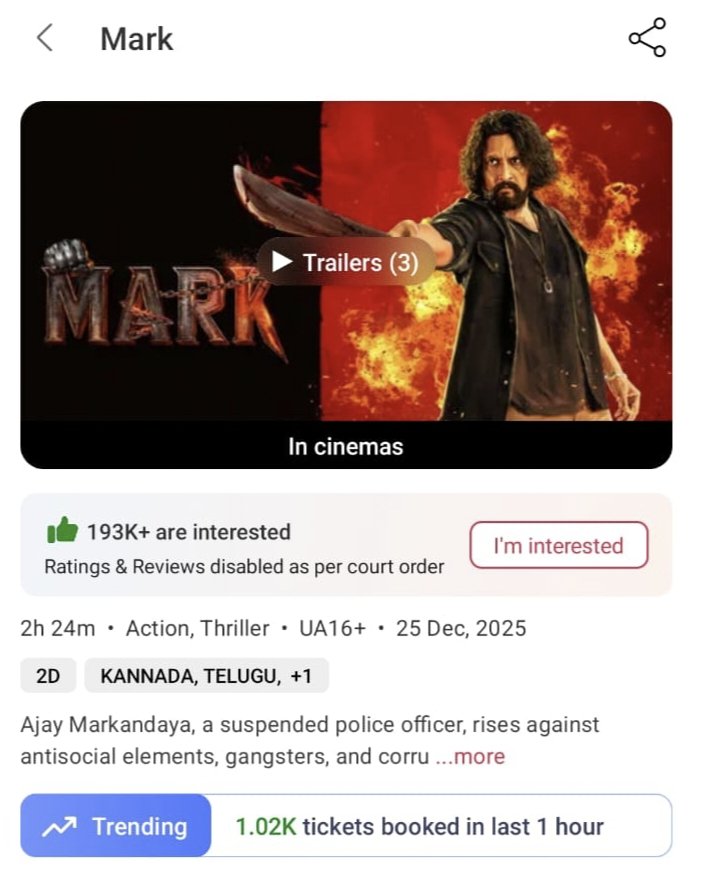Click the I'm interested button
This screenshot has height=872, width=704.
click(x=559, y=545)
